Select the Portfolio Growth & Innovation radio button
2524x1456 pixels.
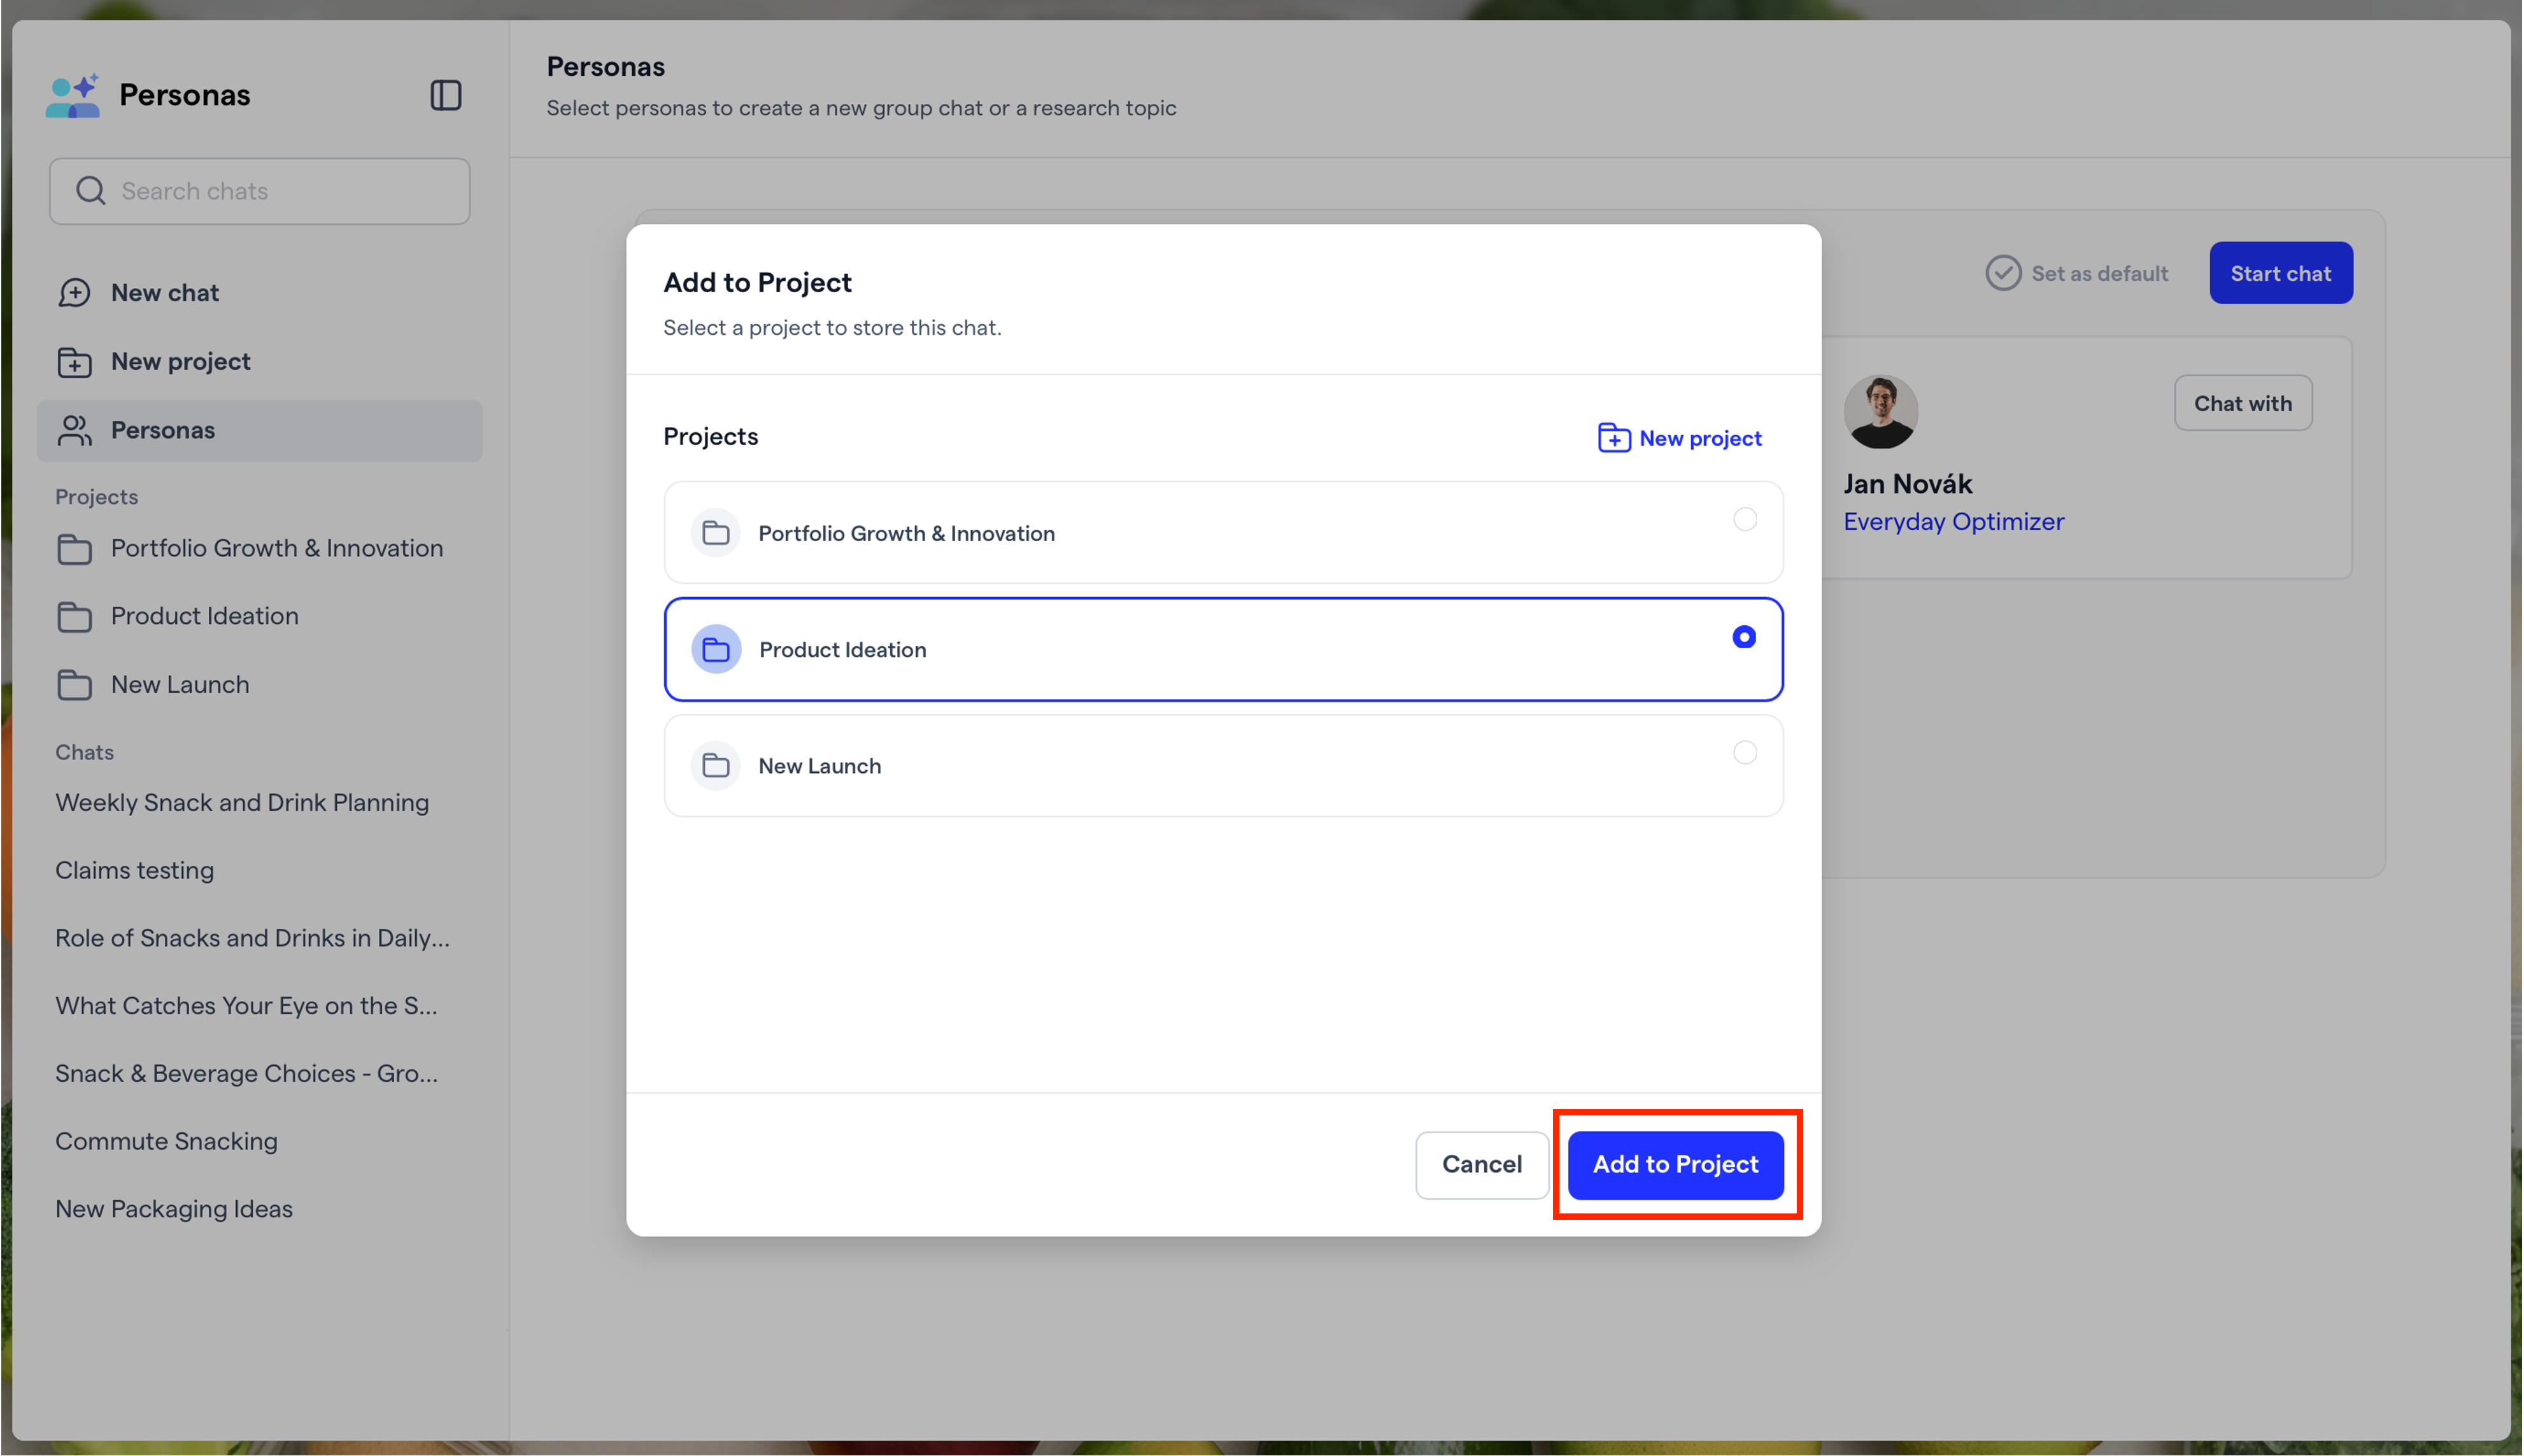(x=1745, y=520)
